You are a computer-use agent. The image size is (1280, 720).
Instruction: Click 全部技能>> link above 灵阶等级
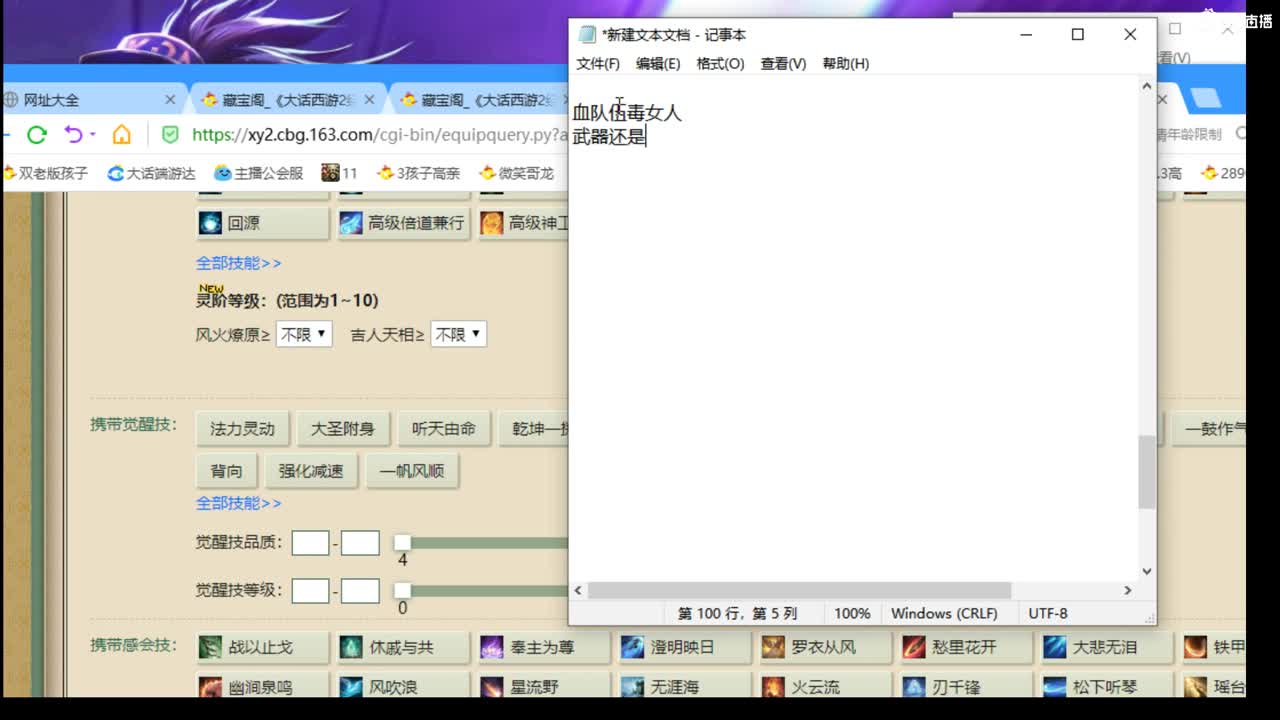[x=238, y=263]
